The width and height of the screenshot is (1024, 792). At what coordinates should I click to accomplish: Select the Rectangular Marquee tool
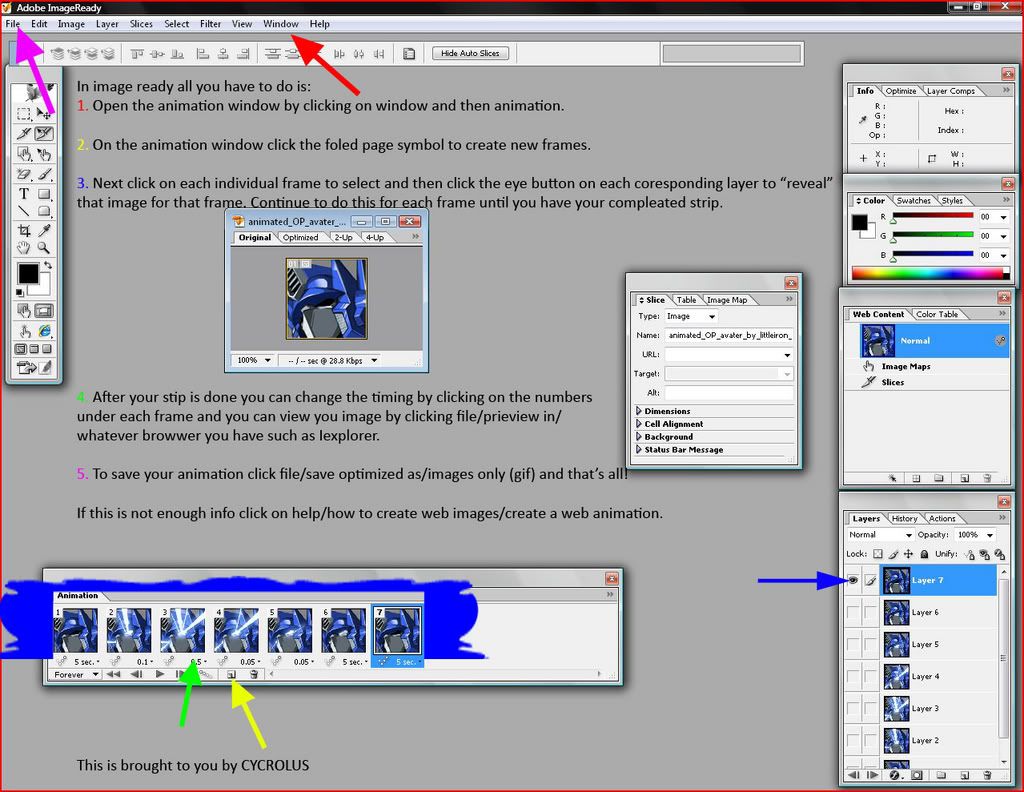(x=24, y=114)
